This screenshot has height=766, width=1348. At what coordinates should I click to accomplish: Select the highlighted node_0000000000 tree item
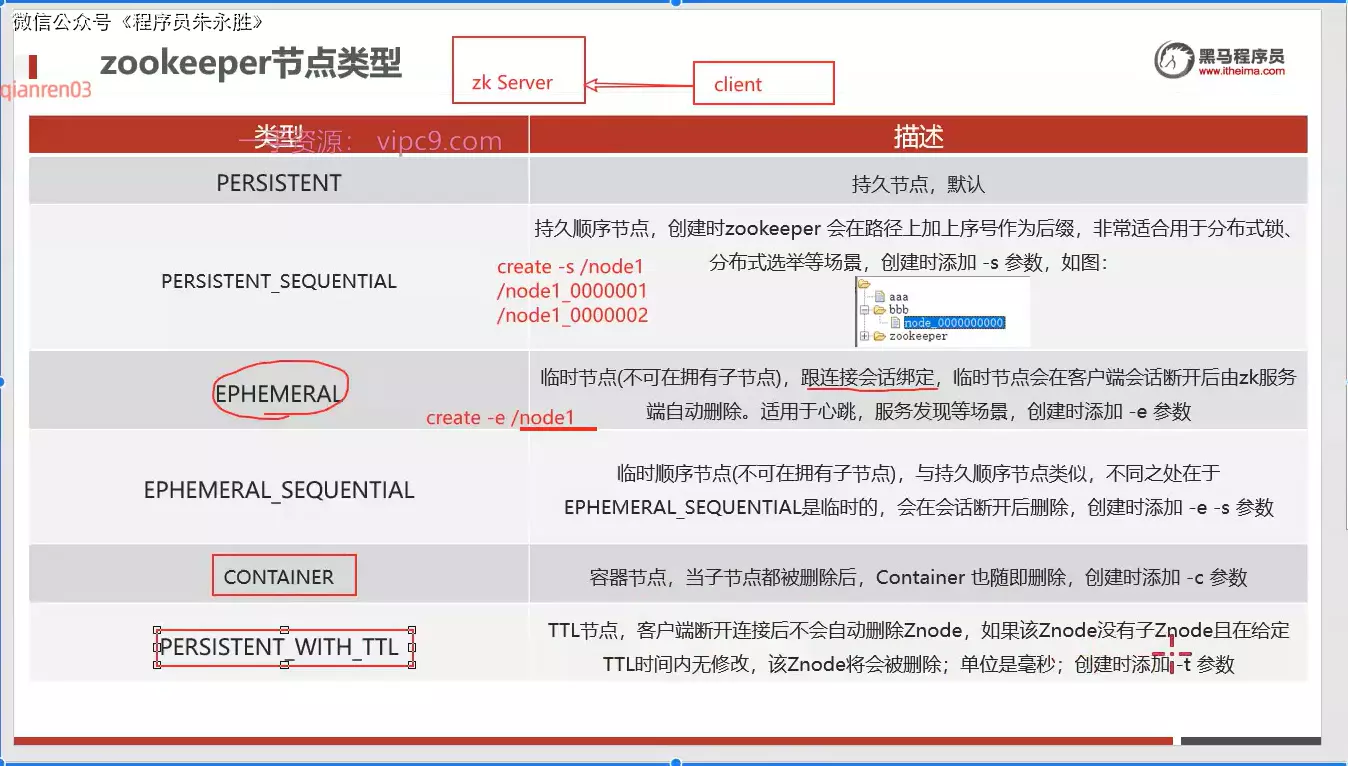pyautogui.click(x=954, y=323)
